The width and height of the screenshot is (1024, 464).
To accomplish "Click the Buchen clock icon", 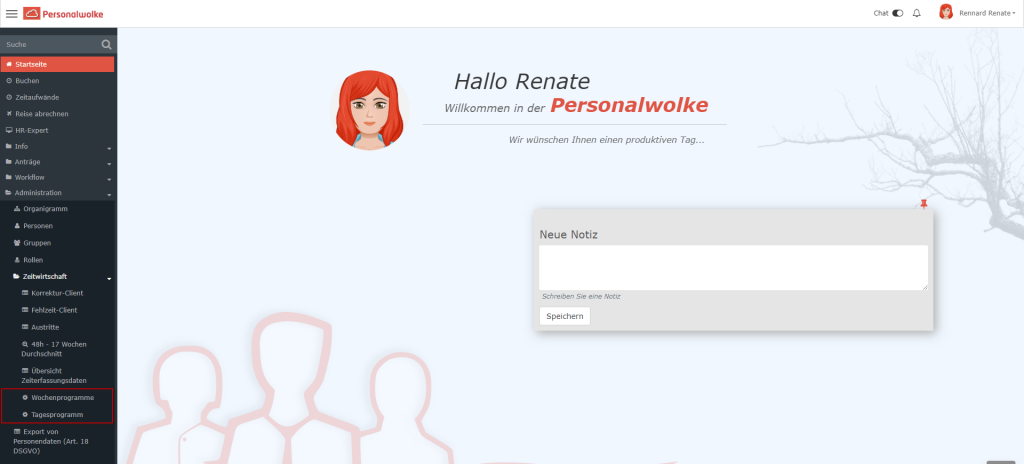I will pos(9,80).
